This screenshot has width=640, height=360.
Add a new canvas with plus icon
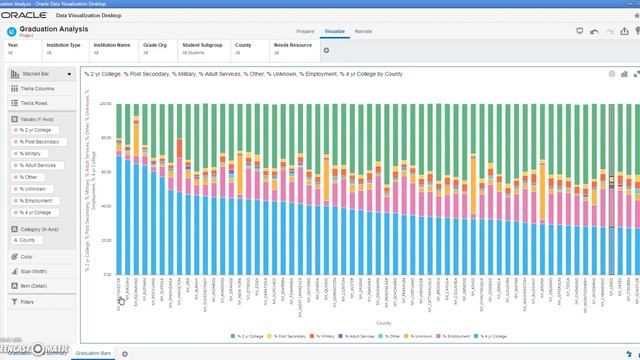click(125, 354)
